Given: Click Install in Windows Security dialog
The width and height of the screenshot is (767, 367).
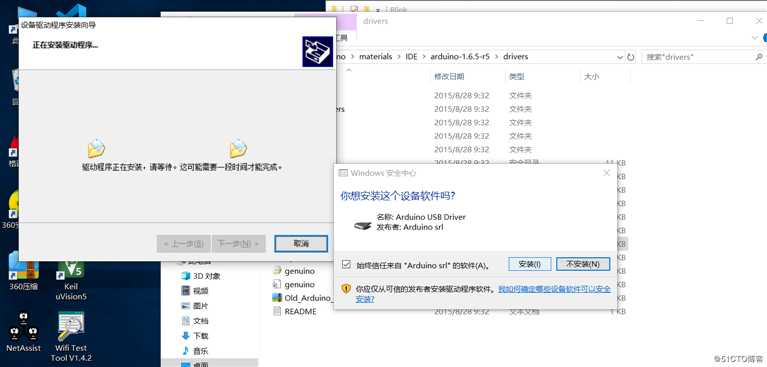Looking at the screenshot, I should pyautogui.click(x=530, y=264).
